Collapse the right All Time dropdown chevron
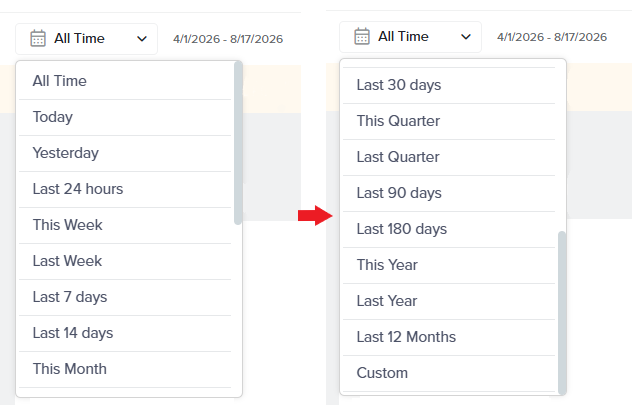The image size is (632, 405). click(x=466, y=37)
